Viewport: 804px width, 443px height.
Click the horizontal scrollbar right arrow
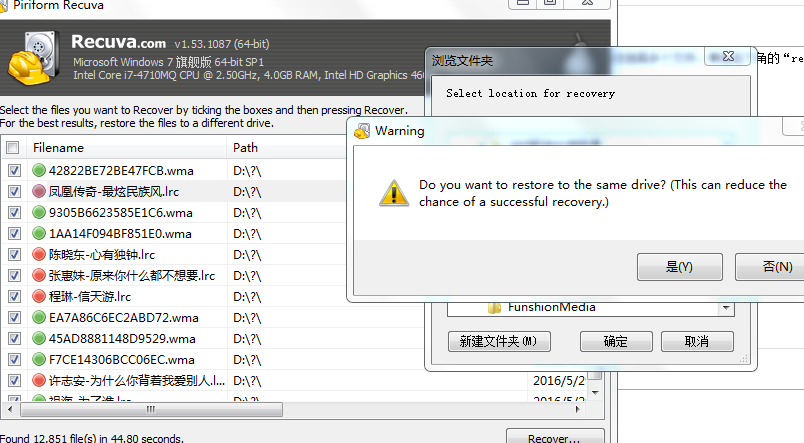pyautogui.click(x=578, y=409)
